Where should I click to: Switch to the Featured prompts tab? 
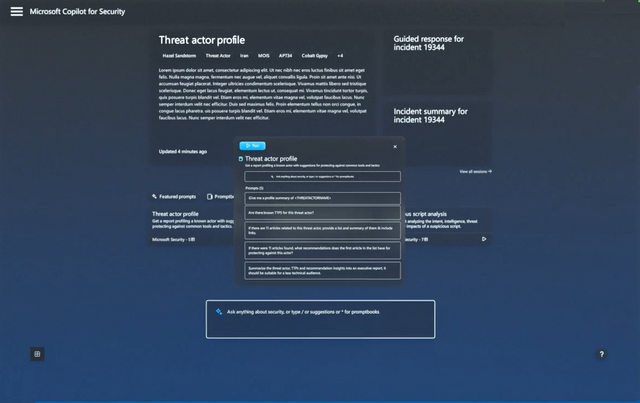point(177,197)
